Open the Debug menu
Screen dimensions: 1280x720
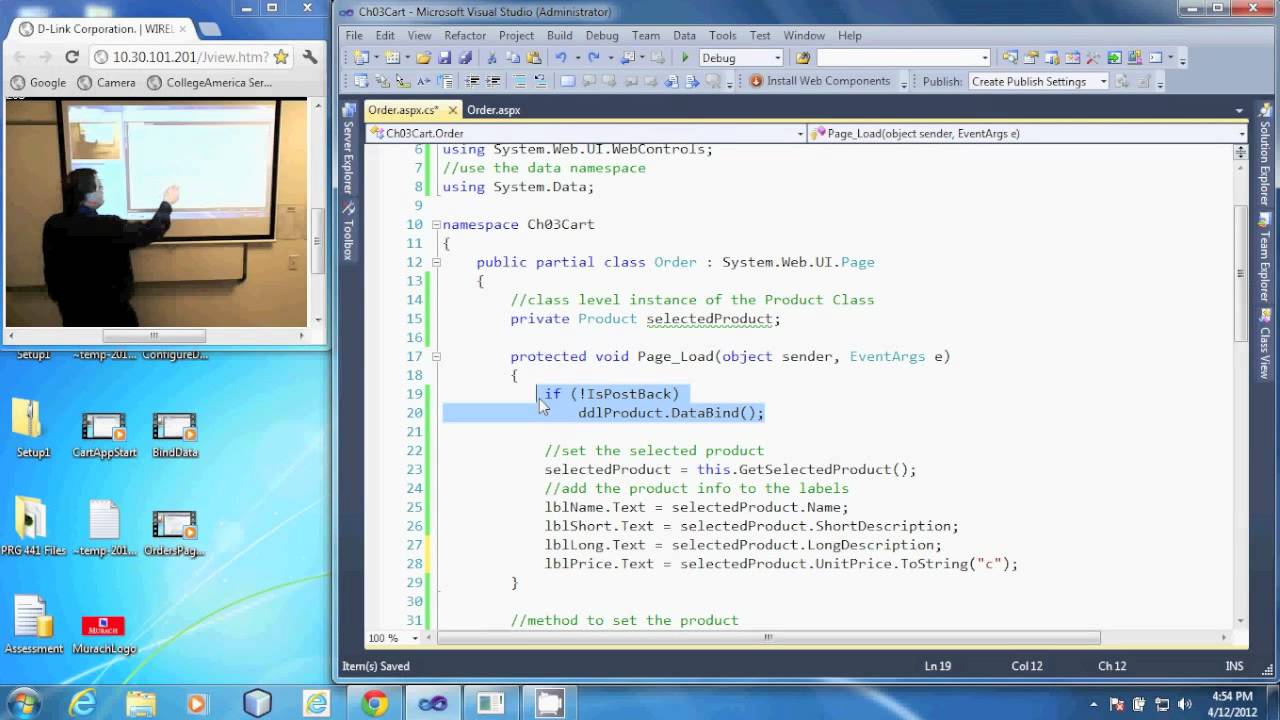click(602, 35)
